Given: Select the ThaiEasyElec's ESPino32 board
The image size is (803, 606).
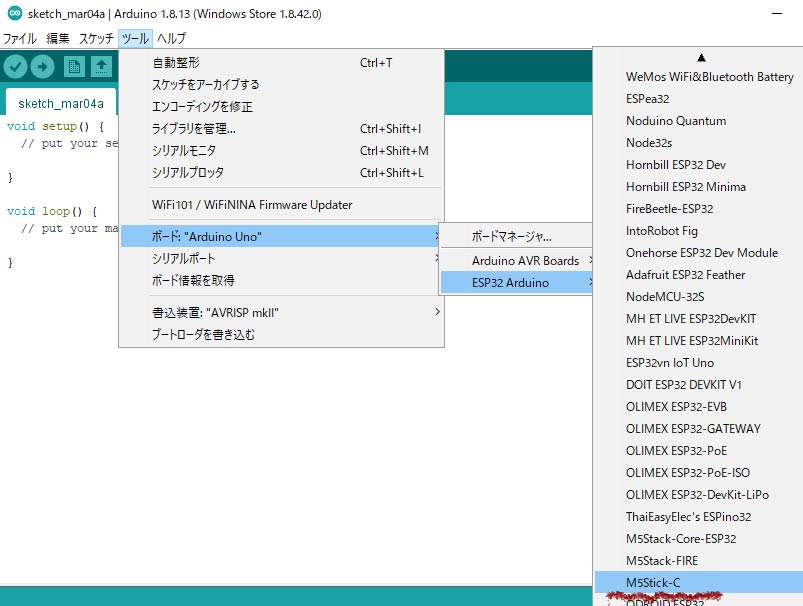Looking at the screenshot, I should pyautogui.click(x=699, y=517).
